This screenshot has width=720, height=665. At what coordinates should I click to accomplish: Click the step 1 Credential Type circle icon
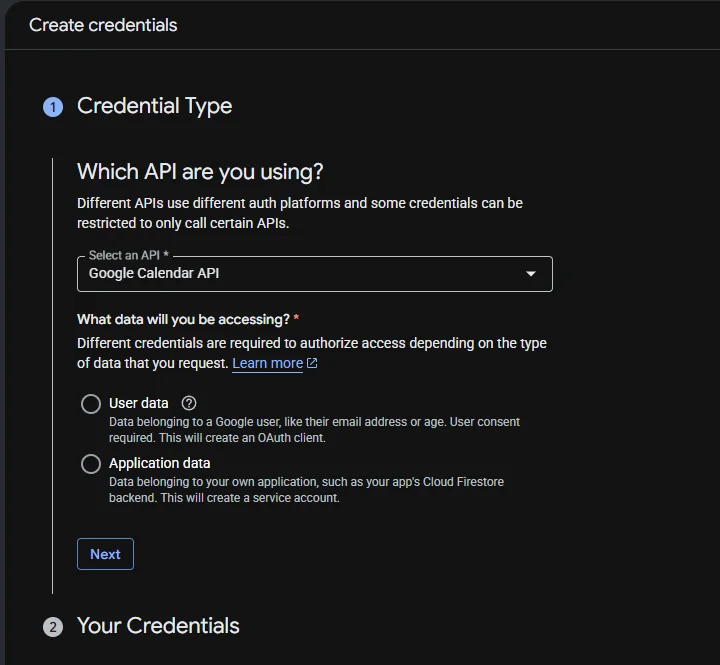point(53,107)
